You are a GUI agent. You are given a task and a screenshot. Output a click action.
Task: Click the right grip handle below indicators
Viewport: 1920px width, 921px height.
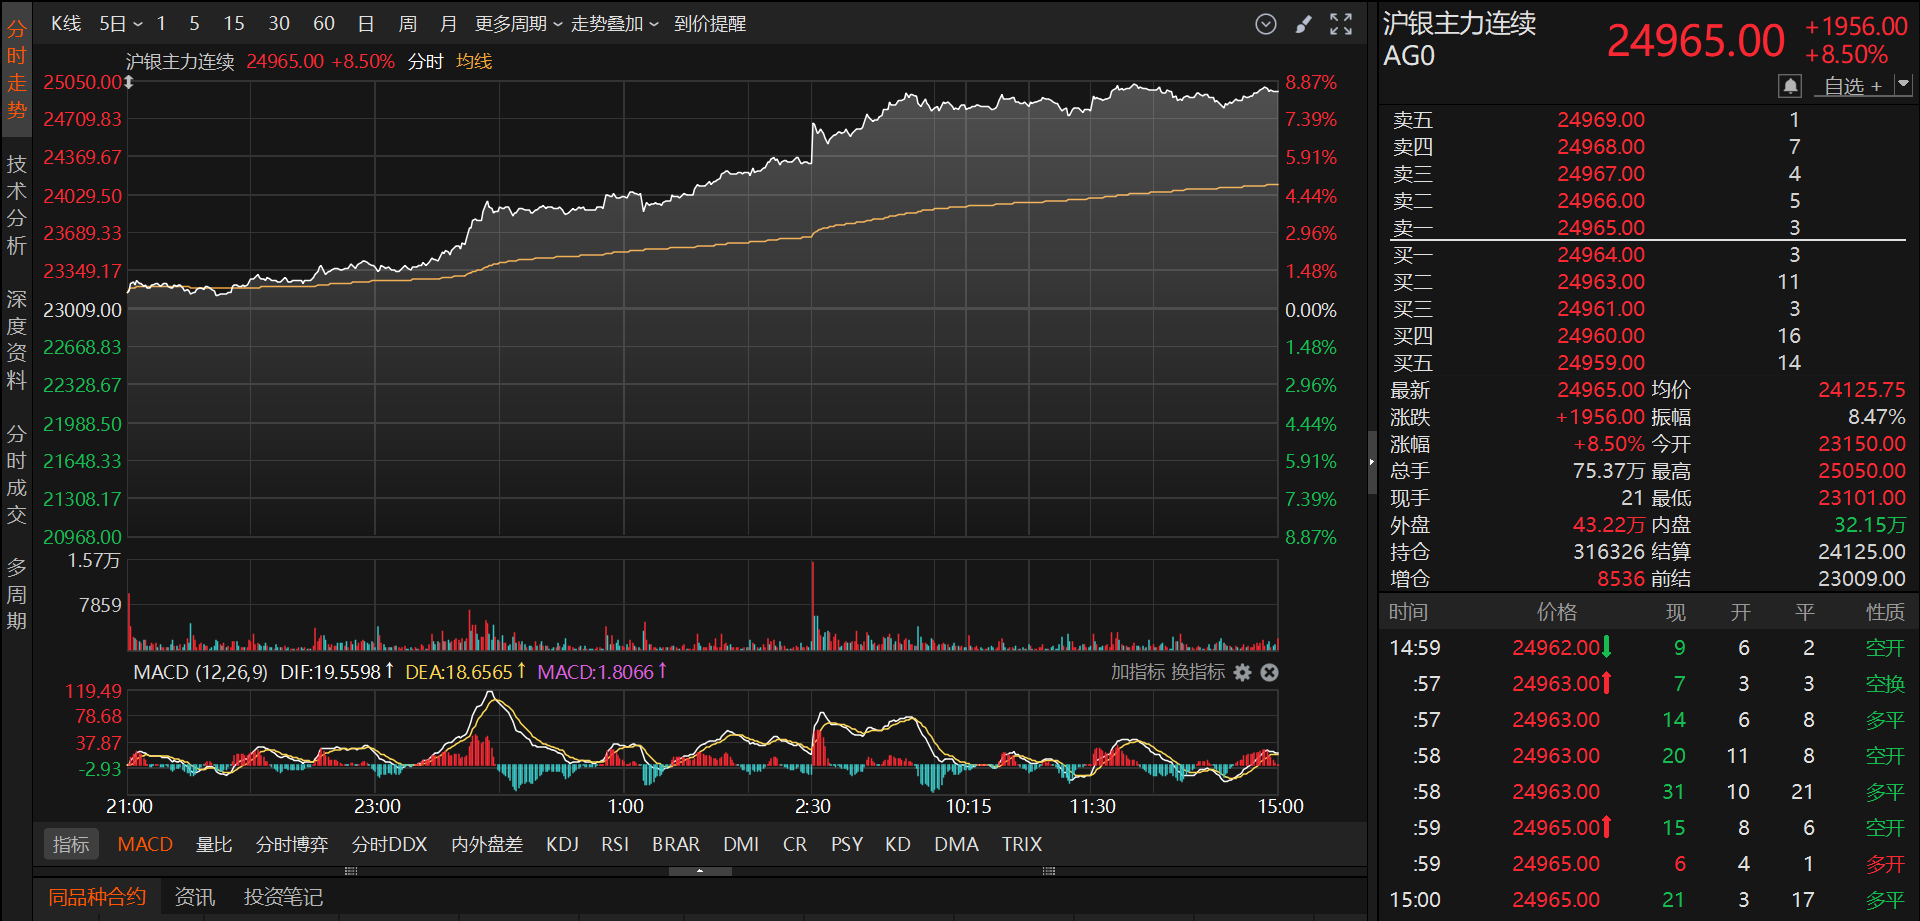1049,871
